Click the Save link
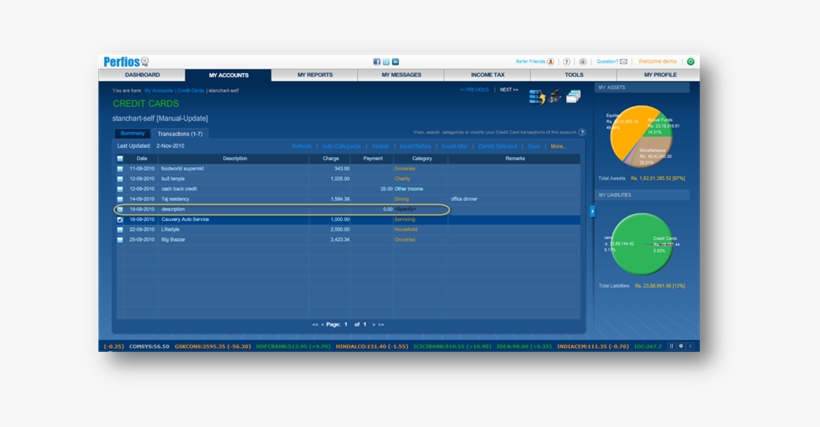The height and width of the screenshot is (427, 820). (x=533, y=146)
